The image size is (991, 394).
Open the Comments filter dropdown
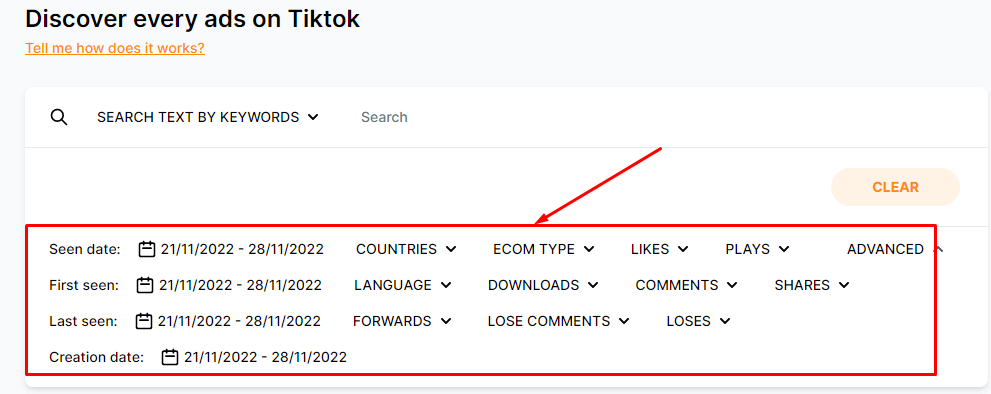click(686, 285)
